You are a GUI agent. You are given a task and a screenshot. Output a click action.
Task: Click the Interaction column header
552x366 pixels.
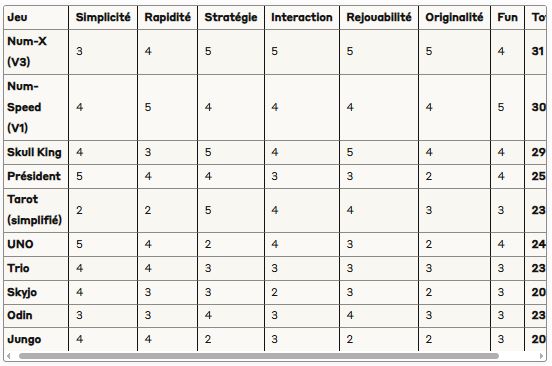[x=302, y=17]
